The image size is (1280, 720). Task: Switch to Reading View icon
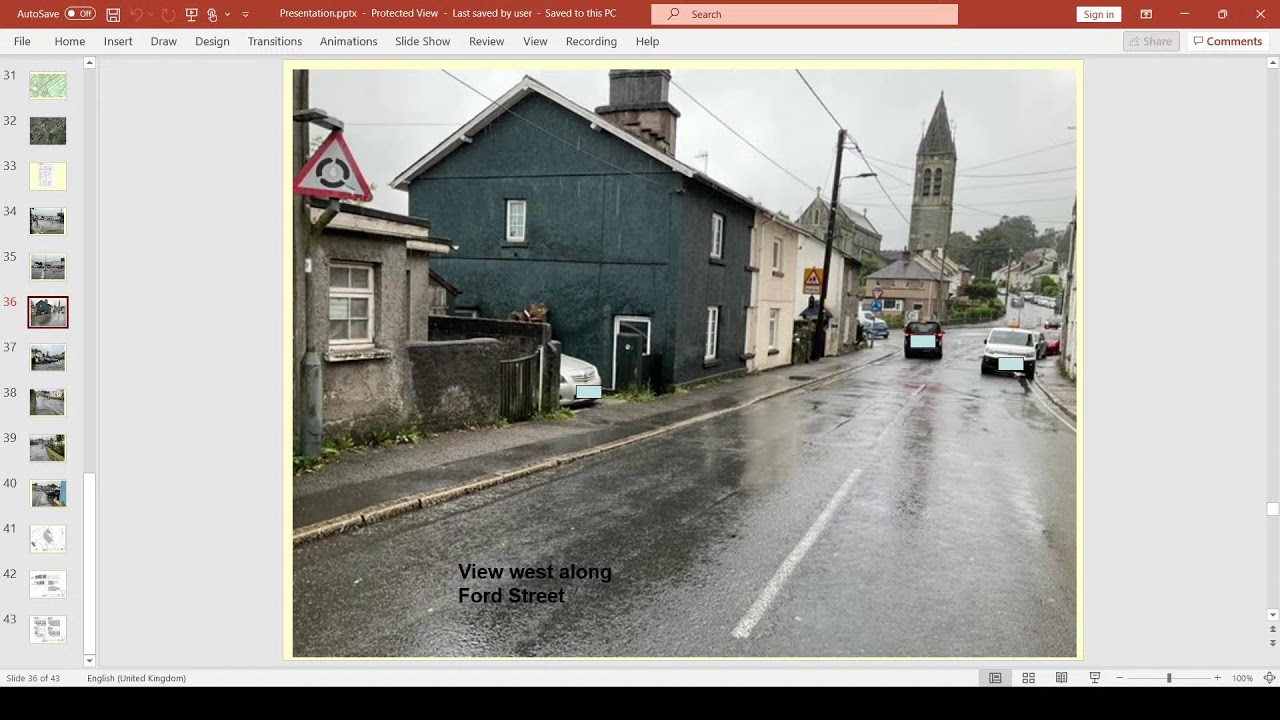coord(1061,678)
